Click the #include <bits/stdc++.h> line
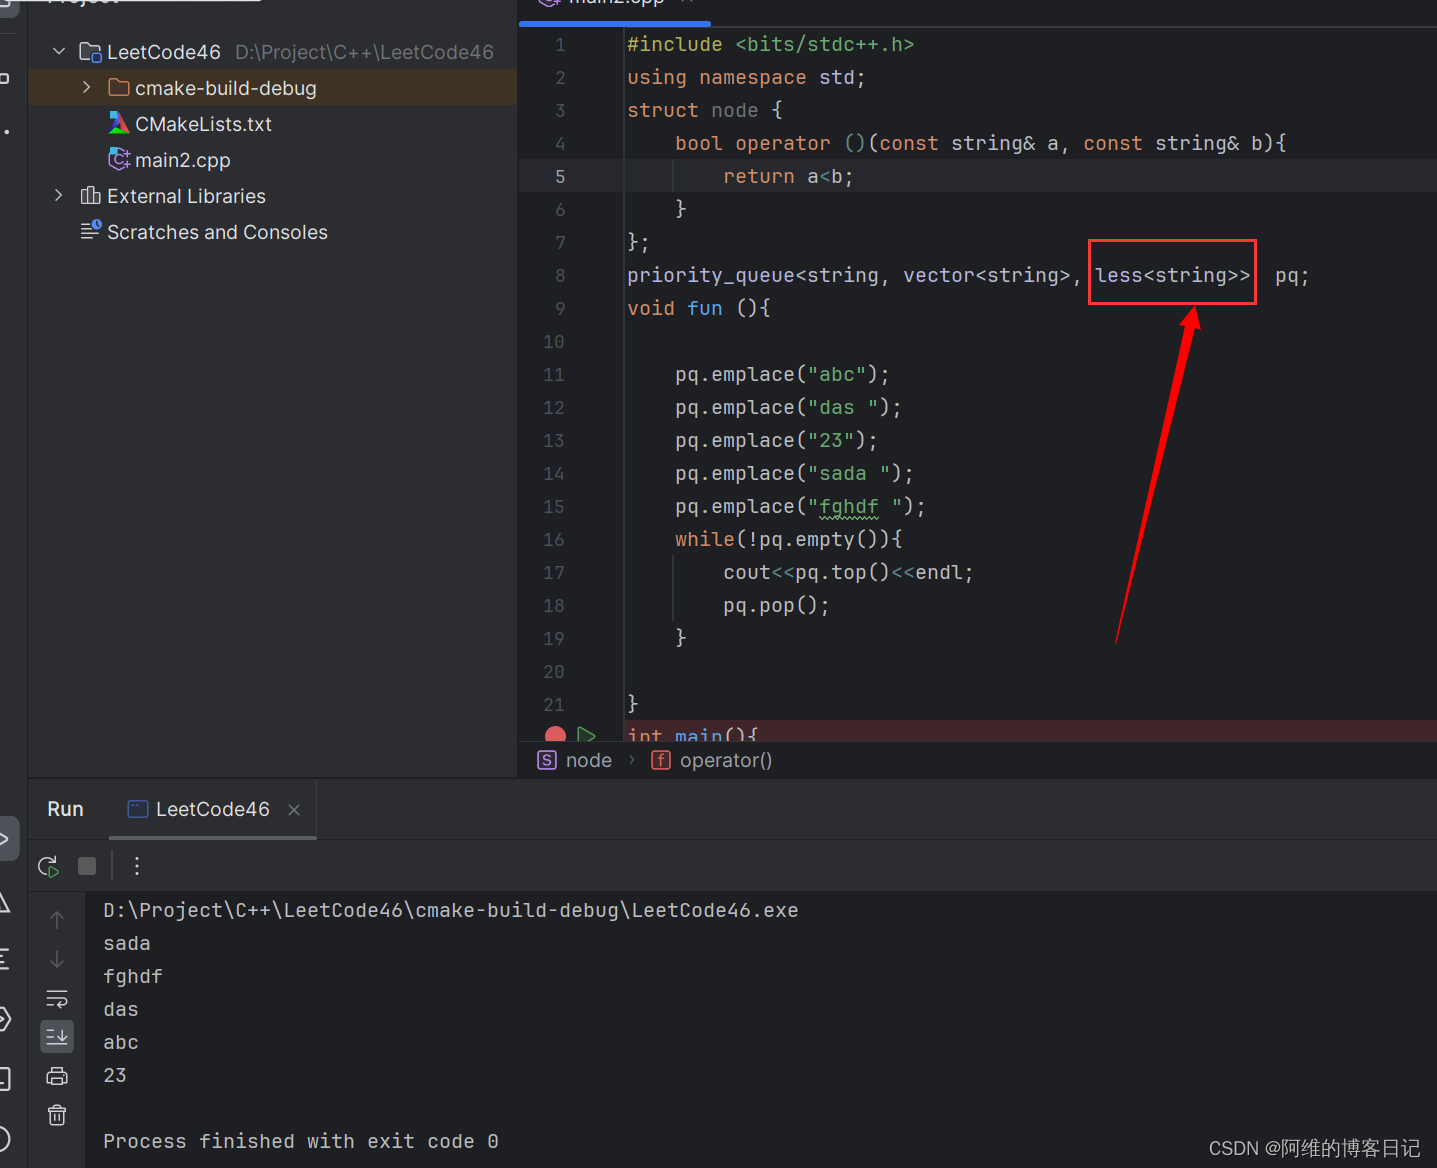 (x=770, y=44)
